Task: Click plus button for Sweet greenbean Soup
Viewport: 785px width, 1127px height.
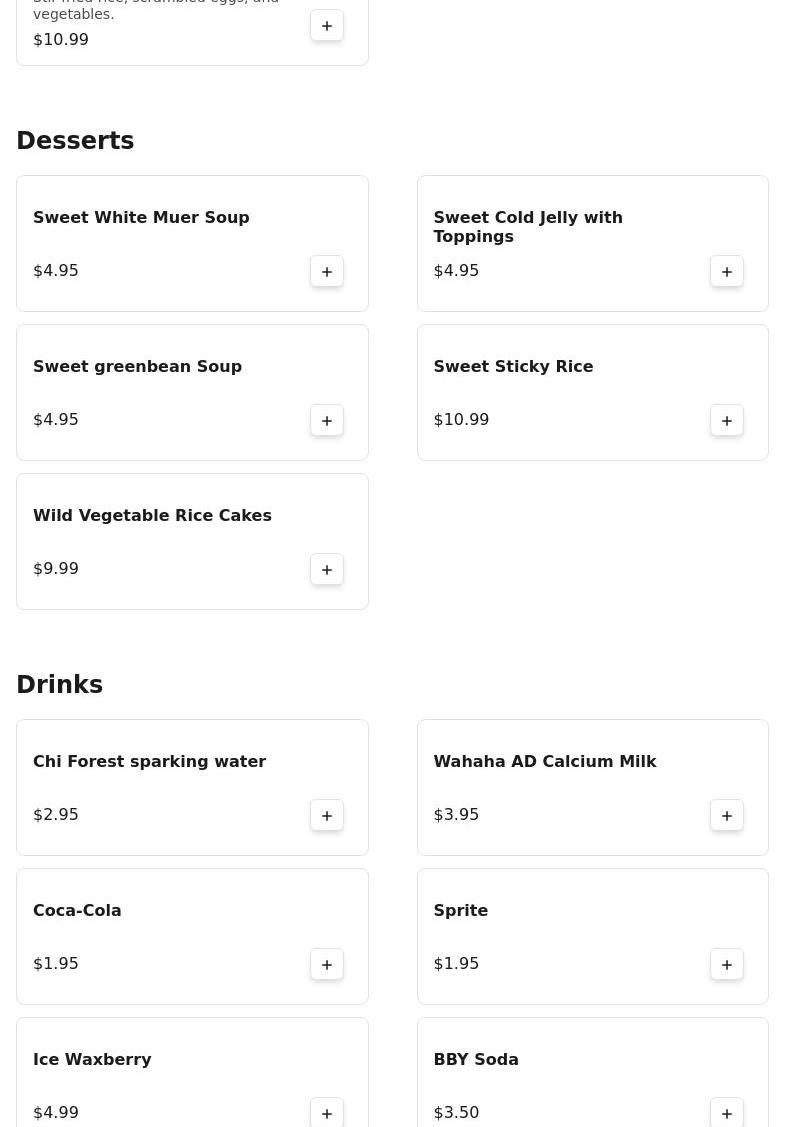Action: point(327,420)
